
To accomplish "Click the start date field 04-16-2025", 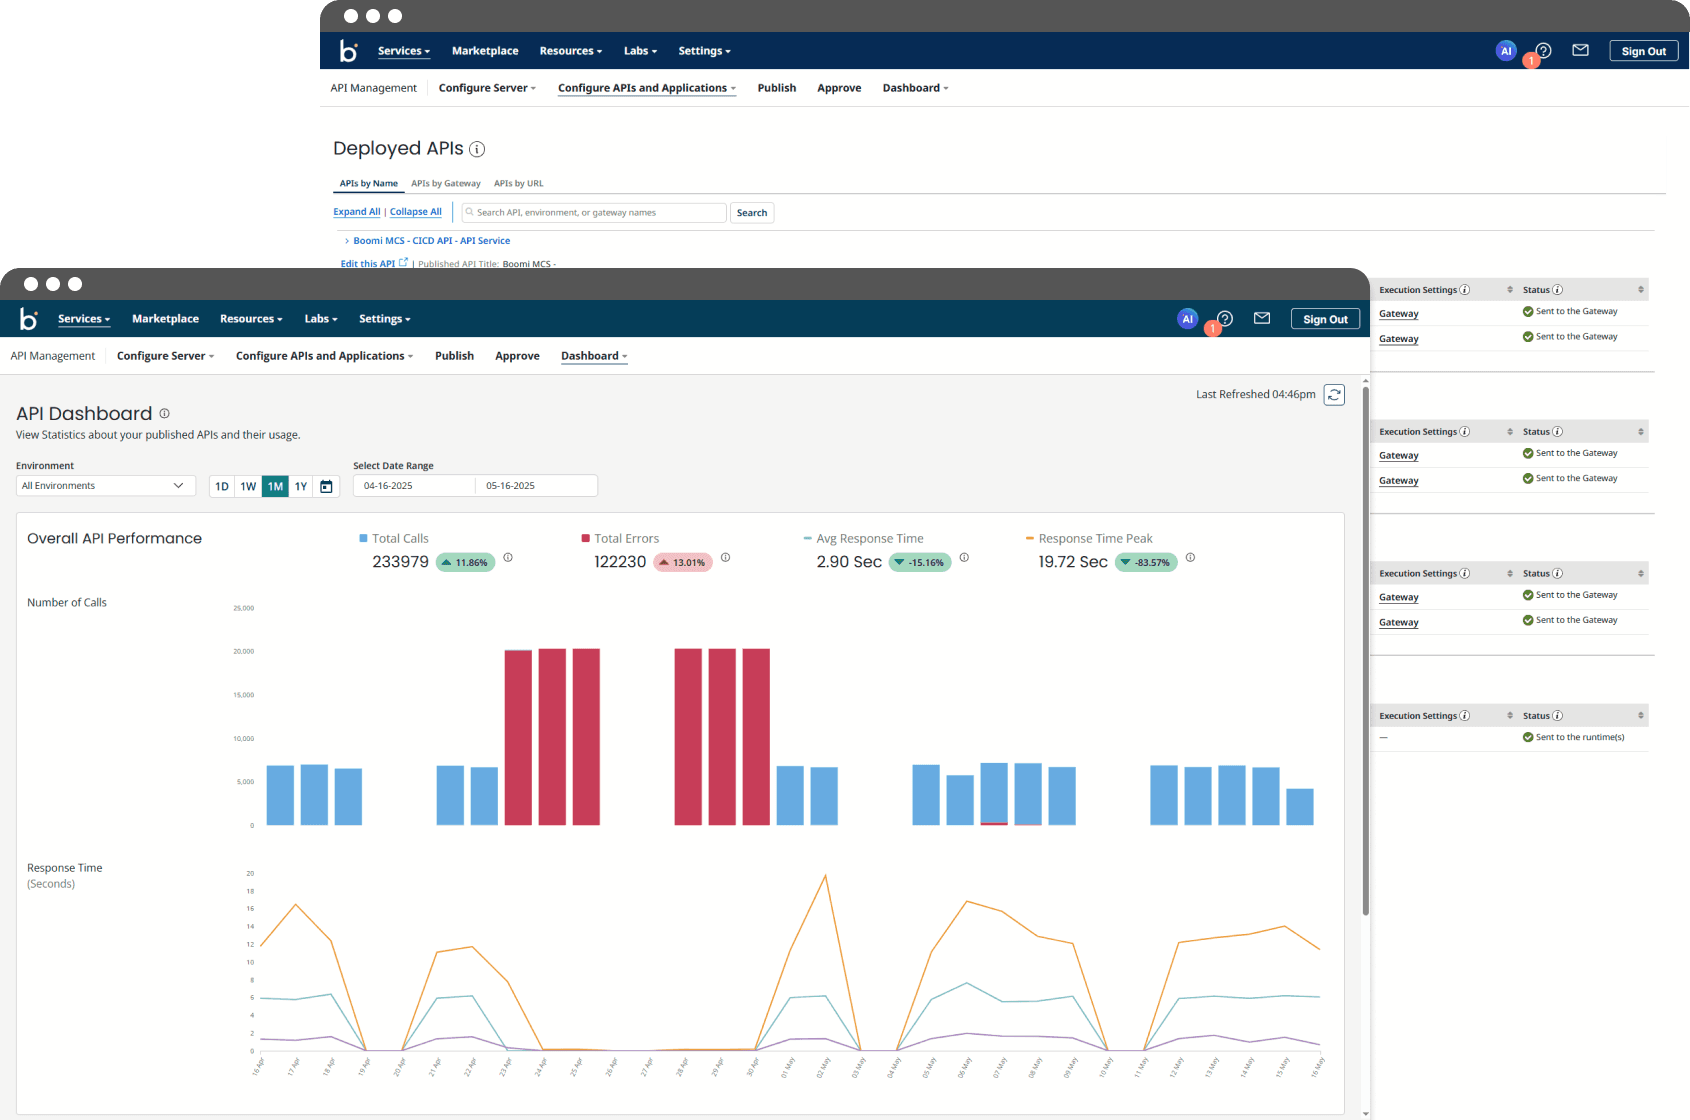I will coord(413,486).
